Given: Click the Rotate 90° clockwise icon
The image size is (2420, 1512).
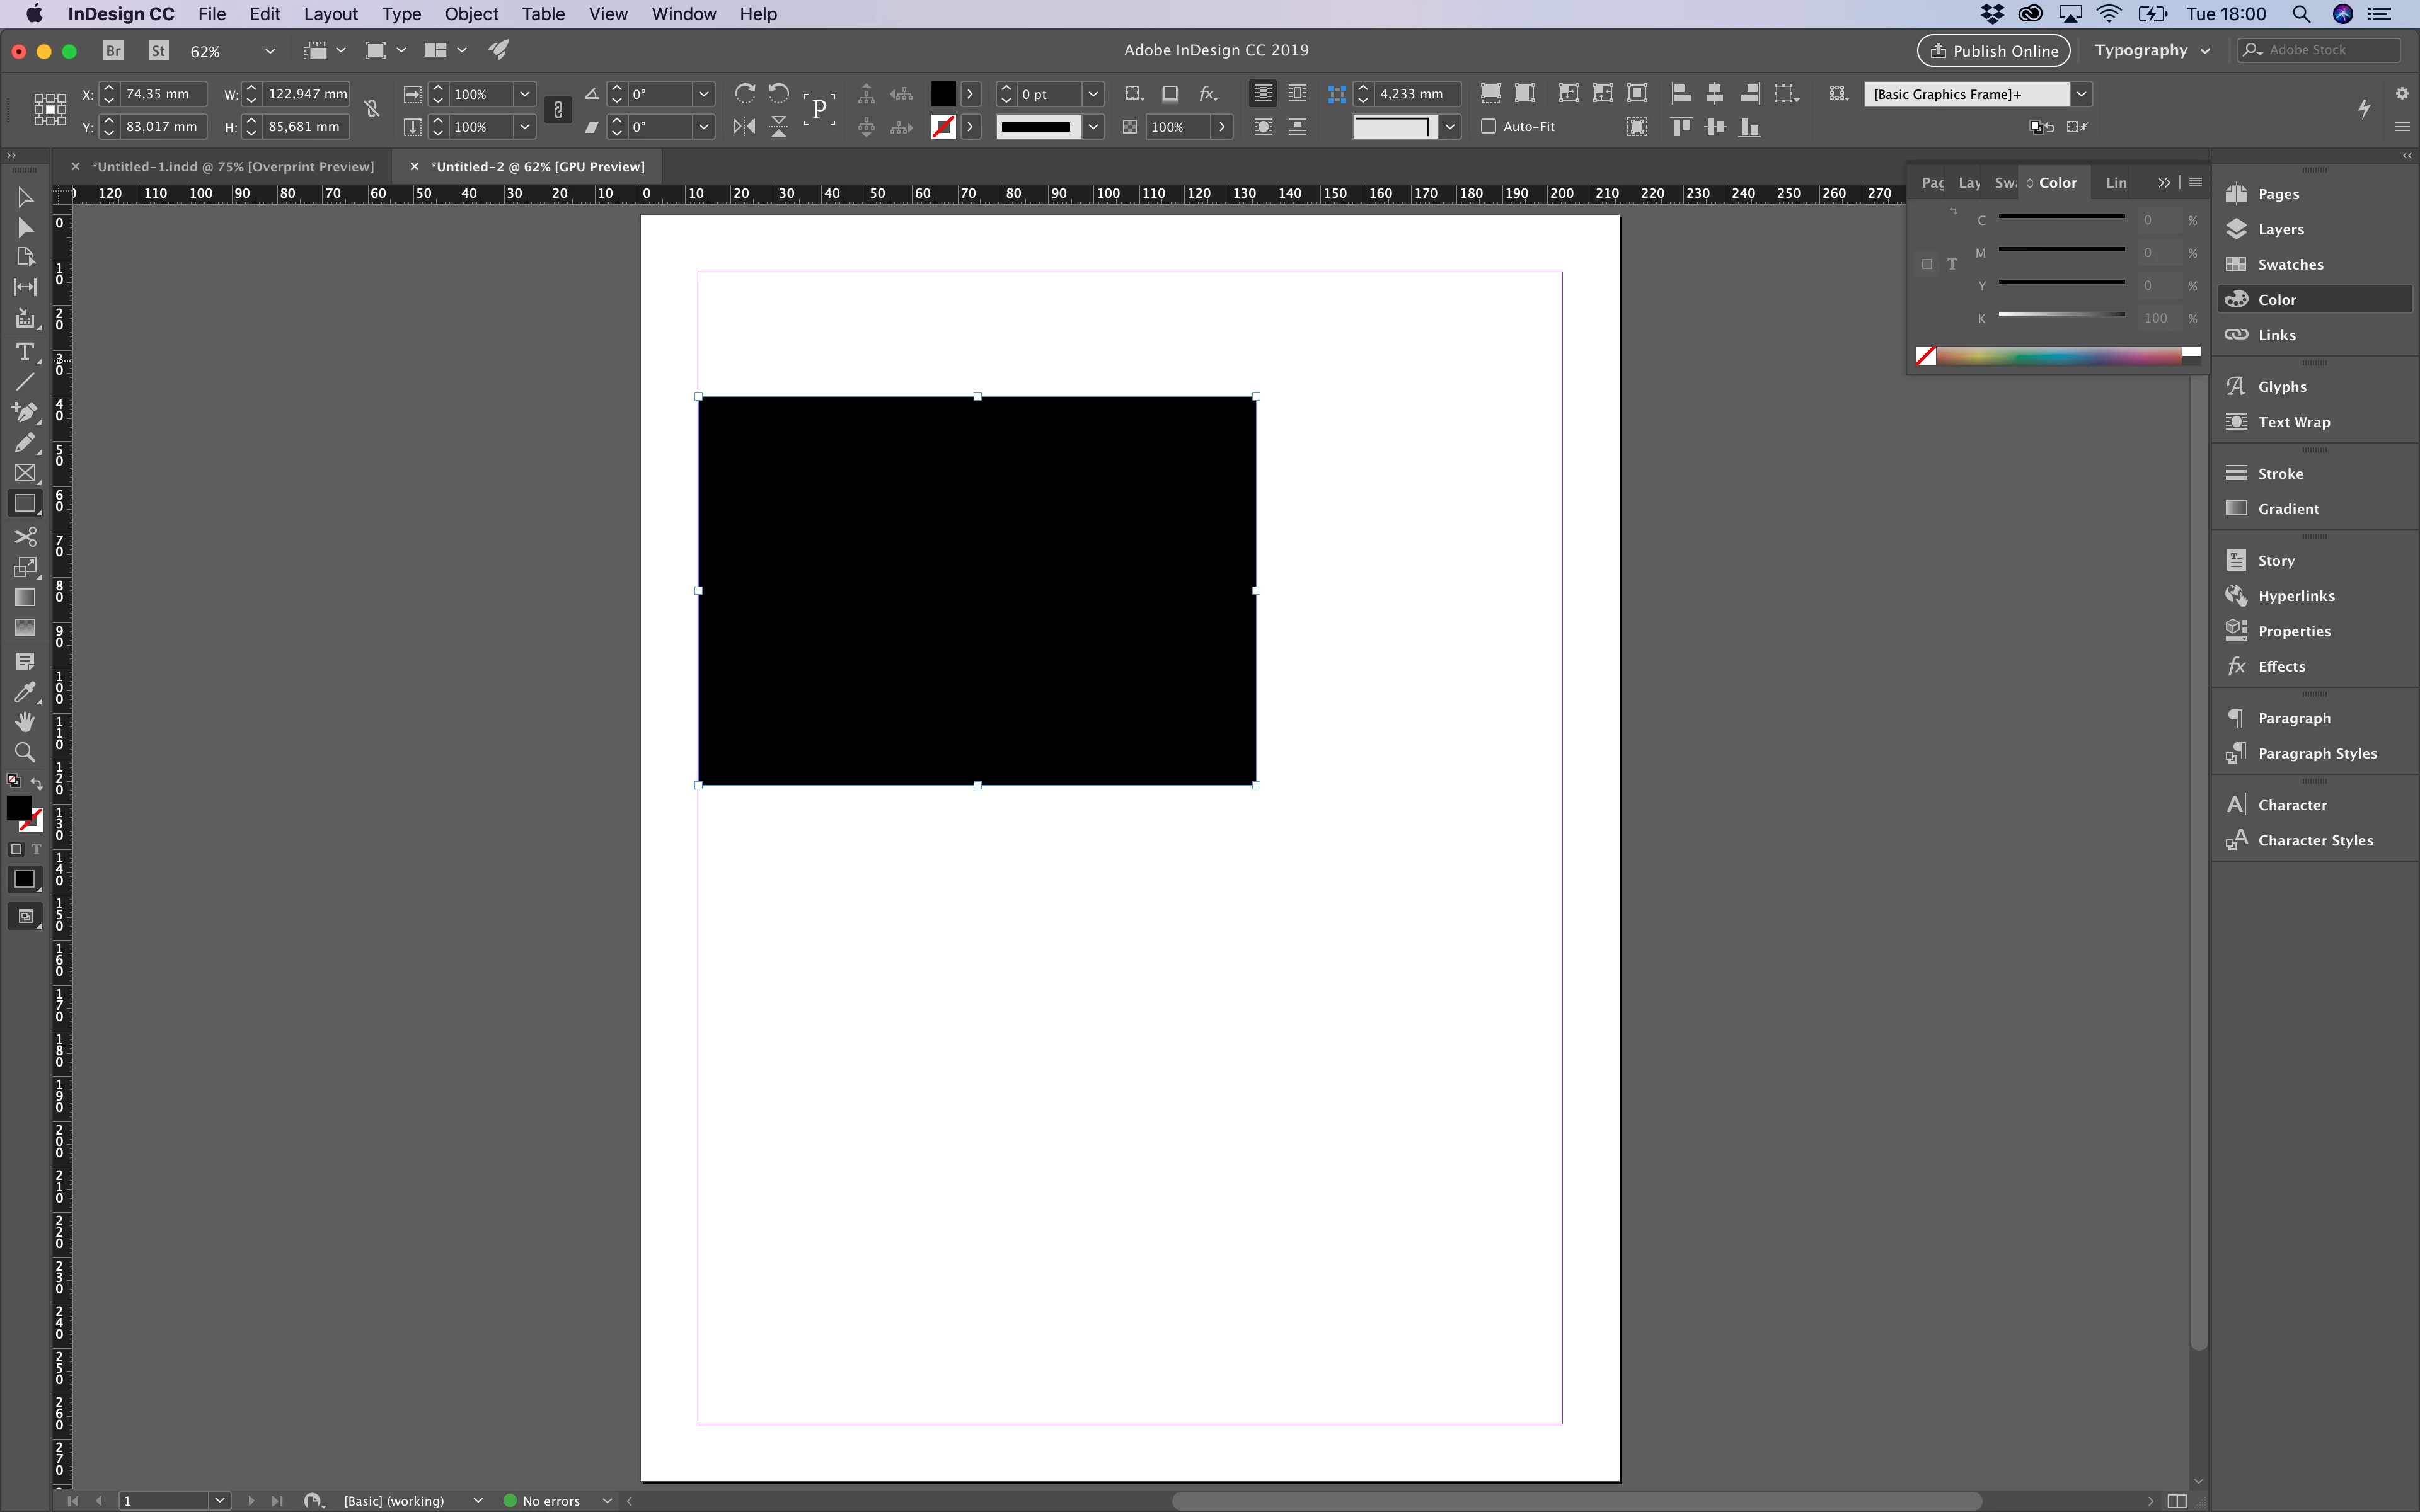Looking at the screenshot, I should [744, 93].
